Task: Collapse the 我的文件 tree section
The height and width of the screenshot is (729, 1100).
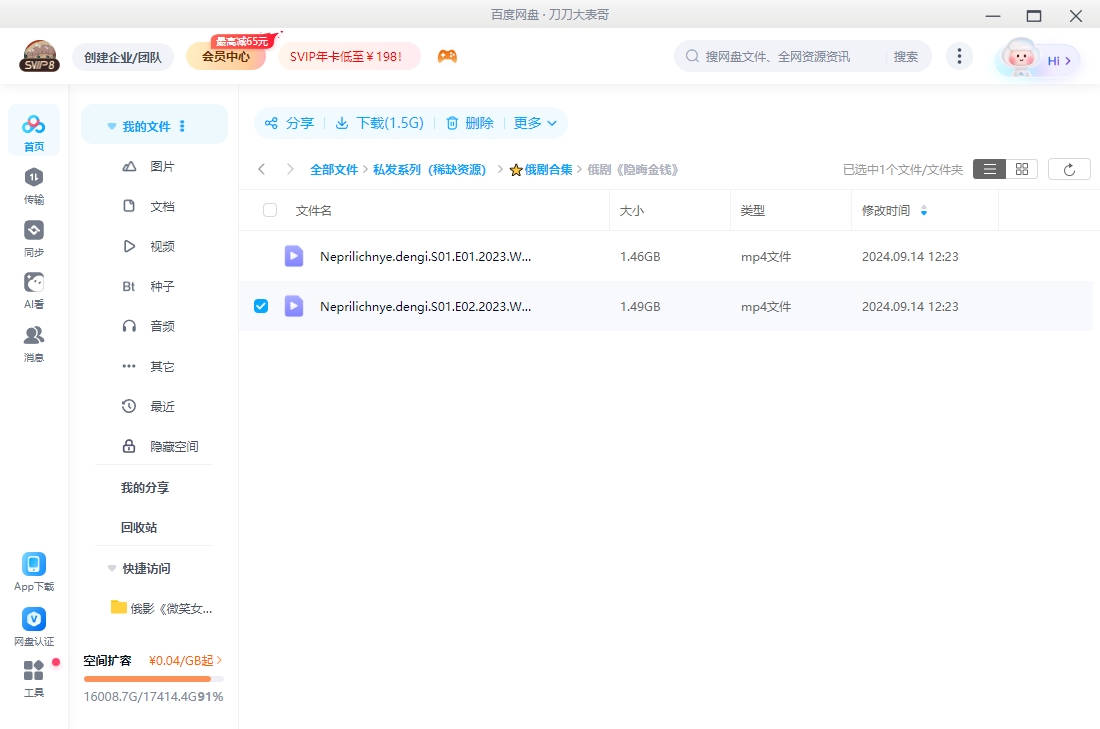Action: [x=112, y=127]
